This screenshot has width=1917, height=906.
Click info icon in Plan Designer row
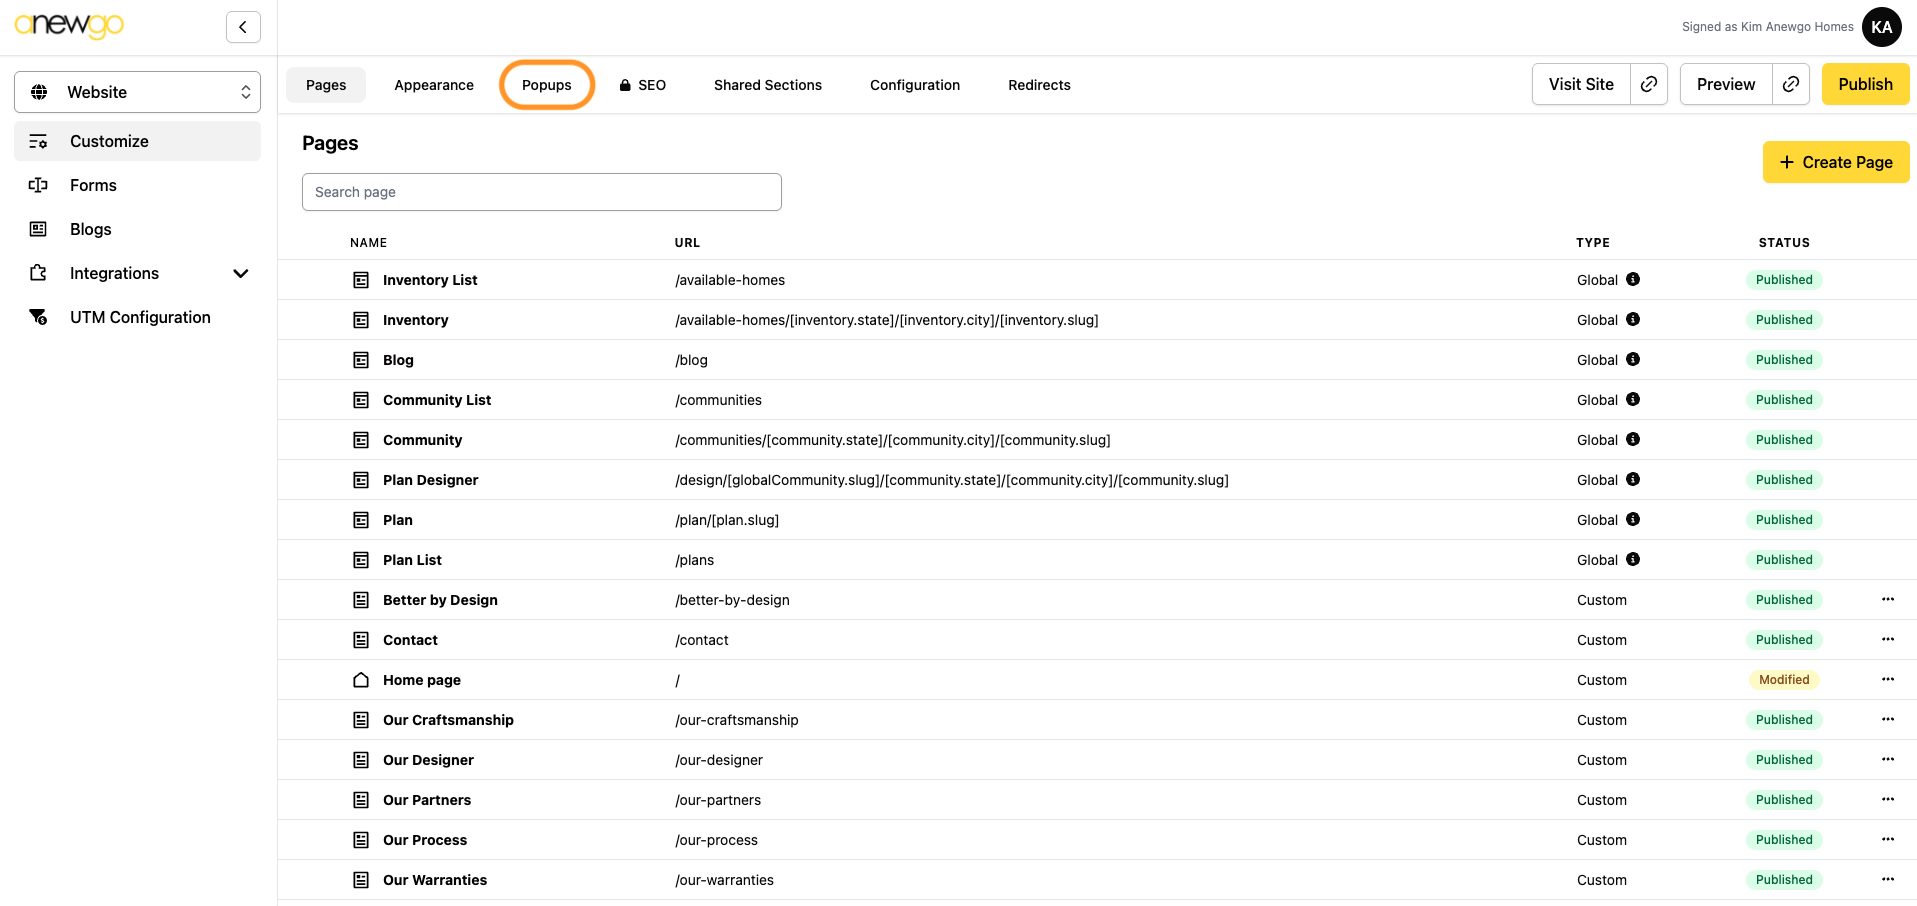tap(1633, 480)
